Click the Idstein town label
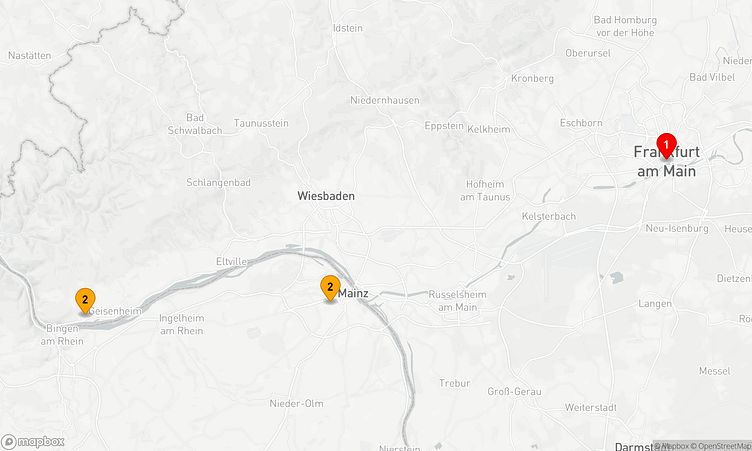This screenshot has width=752, height=451. pos(348,28)
